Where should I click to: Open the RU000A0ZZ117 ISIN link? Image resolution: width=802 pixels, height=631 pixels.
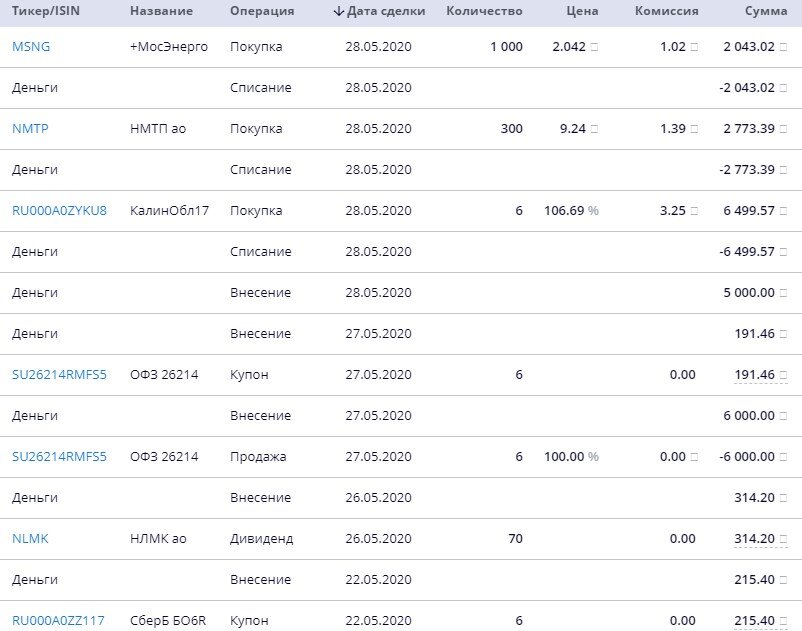(x=58, y=620)
